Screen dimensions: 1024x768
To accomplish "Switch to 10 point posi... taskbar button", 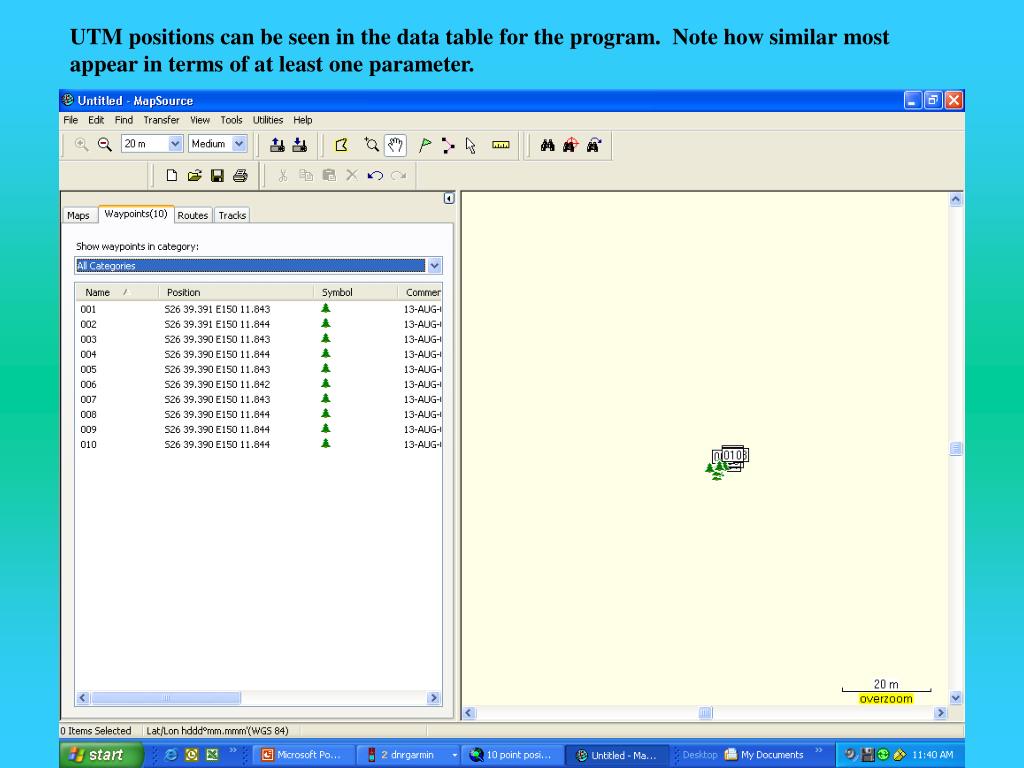I will pyautogui.click(x=513, y=755).
